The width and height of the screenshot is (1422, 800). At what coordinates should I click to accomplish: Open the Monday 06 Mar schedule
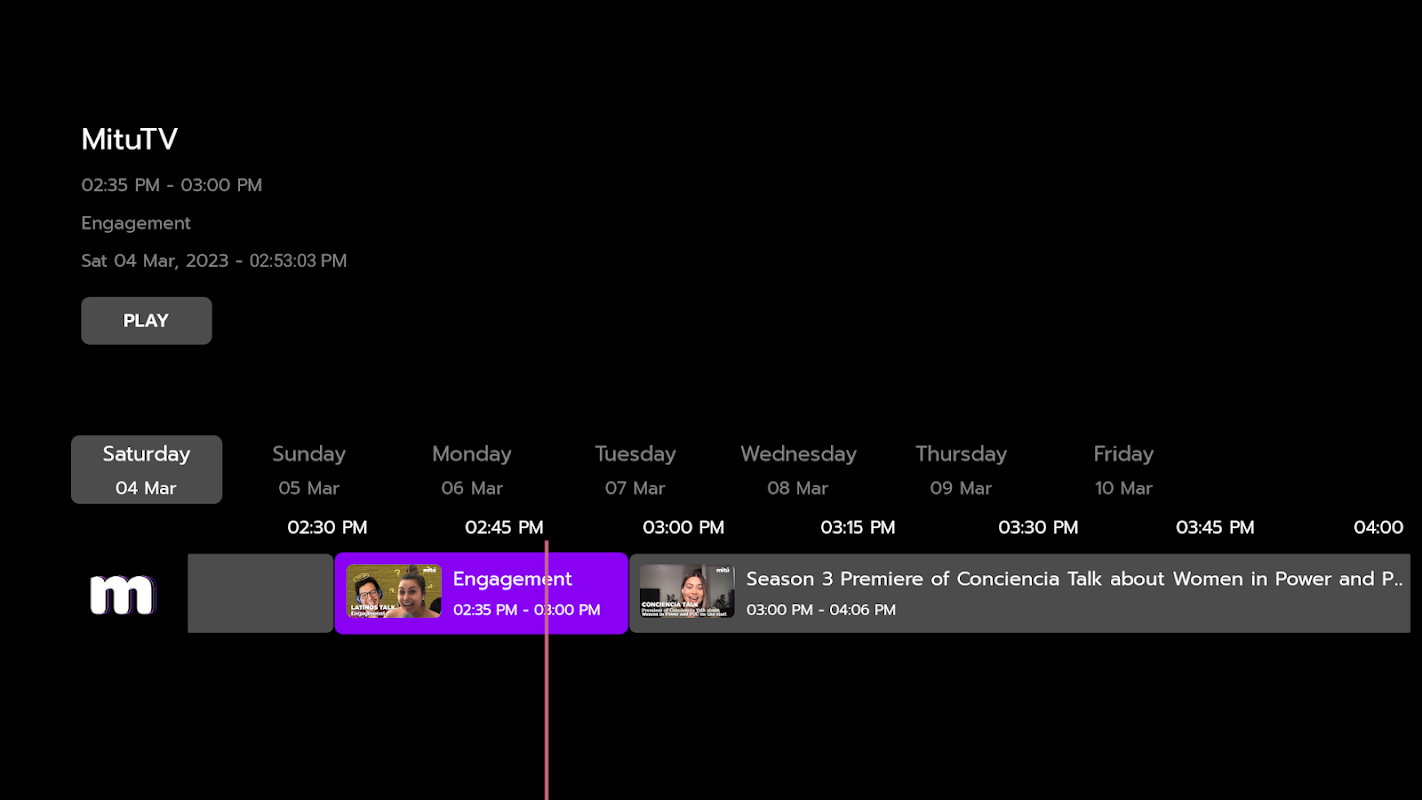(472, 470)
